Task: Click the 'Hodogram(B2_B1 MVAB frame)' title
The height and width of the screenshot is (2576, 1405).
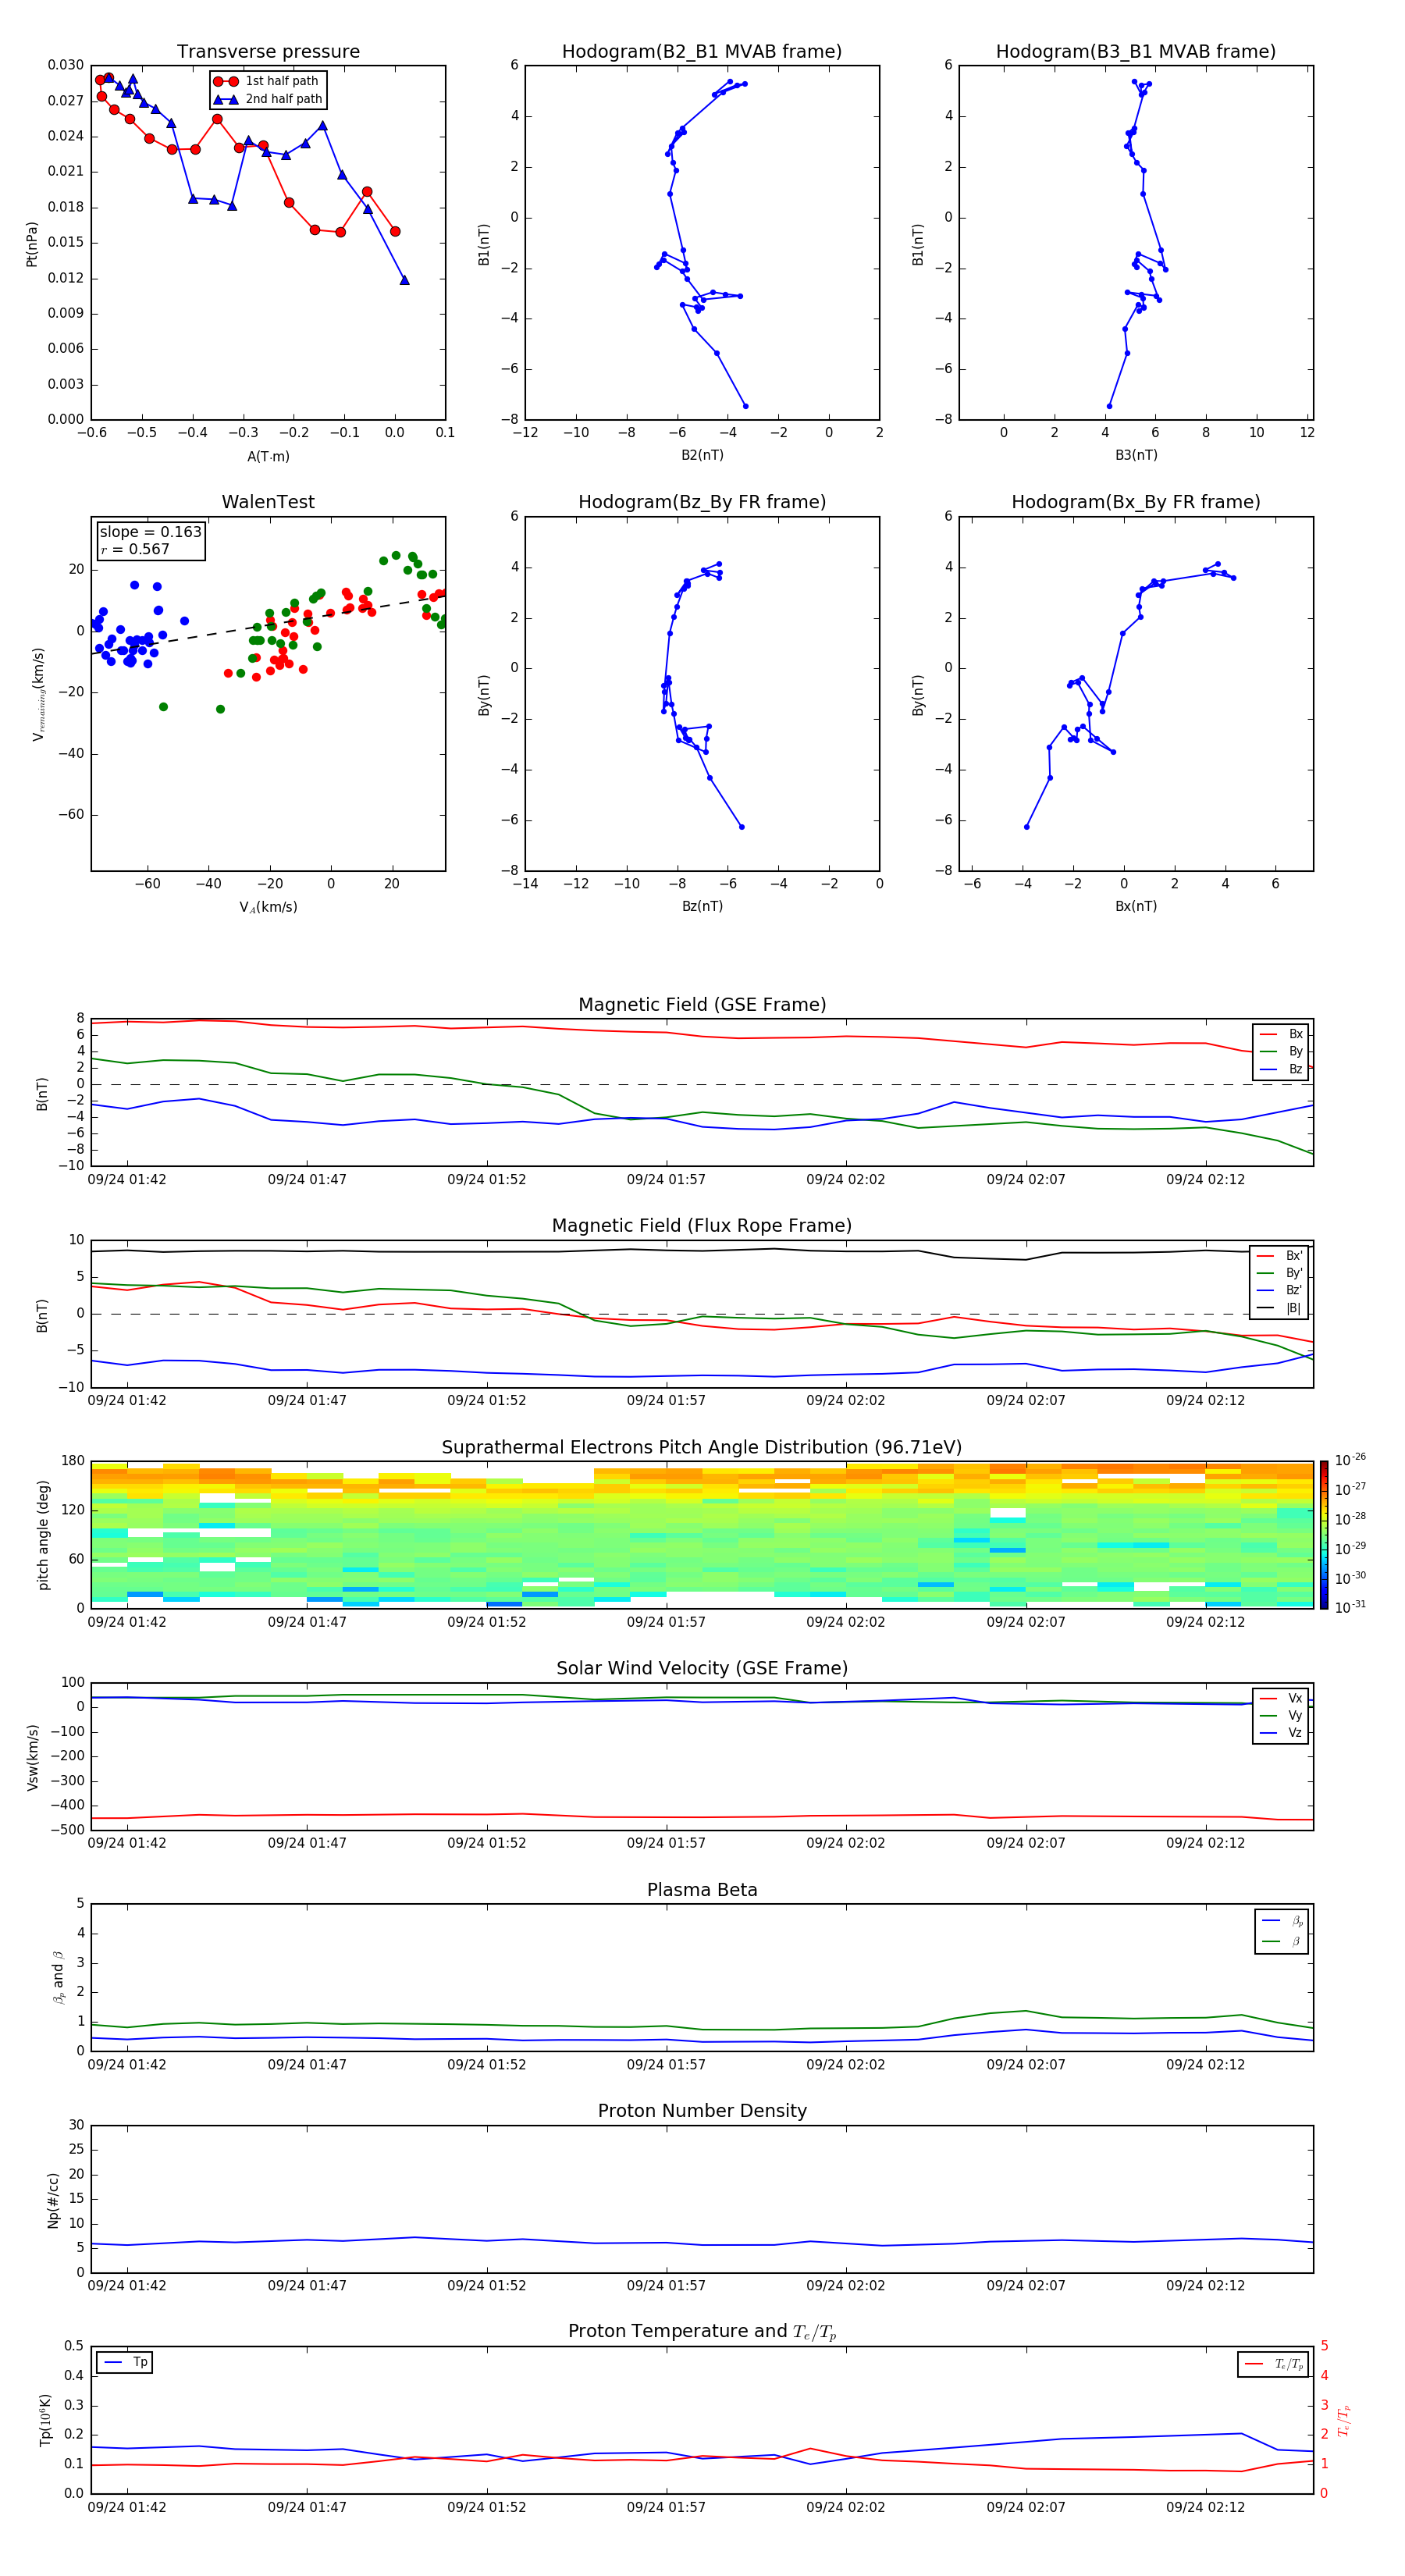Action: point(702,52)
